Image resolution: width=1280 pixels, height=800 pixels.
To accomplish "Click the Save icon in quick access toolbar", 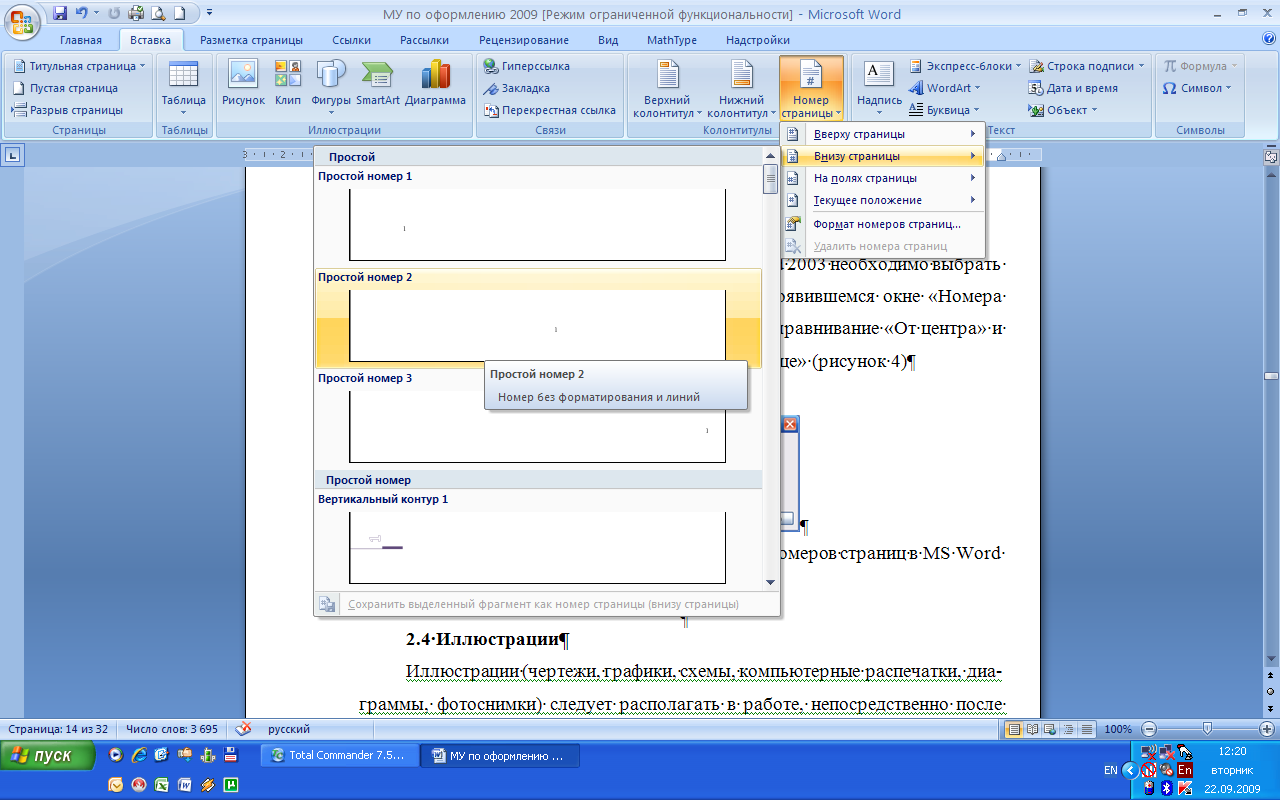I will (x=60, y=14).
